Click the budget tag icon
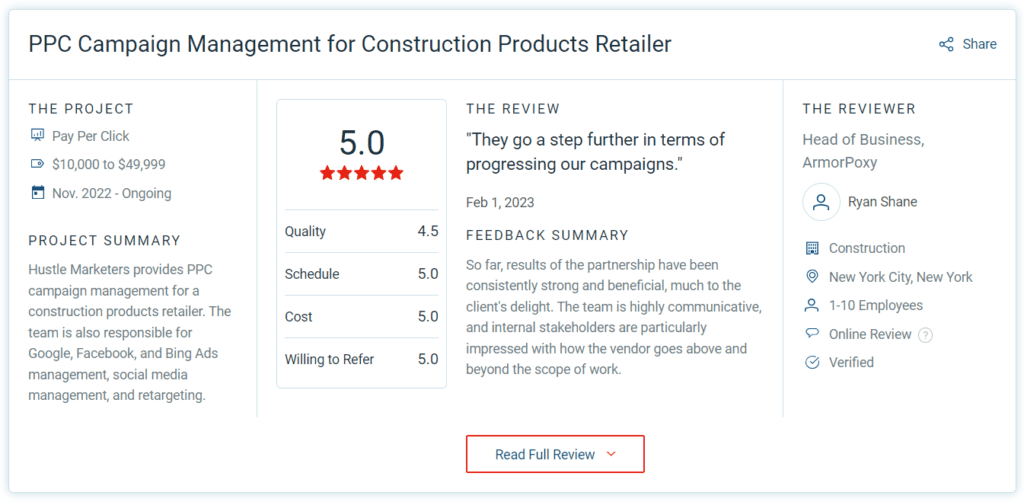The height and width of the screenshot is (502, 1024). (38, 164)
